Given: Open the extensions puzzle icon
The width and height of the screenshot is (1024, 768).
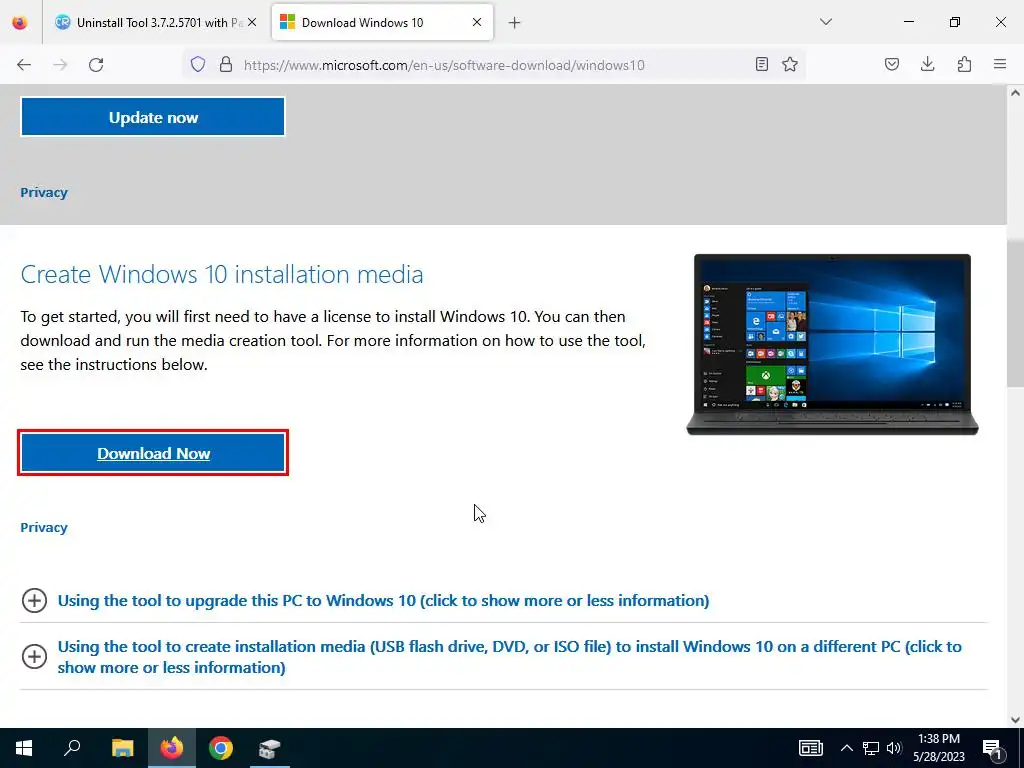Looking at the screenshot, I should tap(965, 64).
